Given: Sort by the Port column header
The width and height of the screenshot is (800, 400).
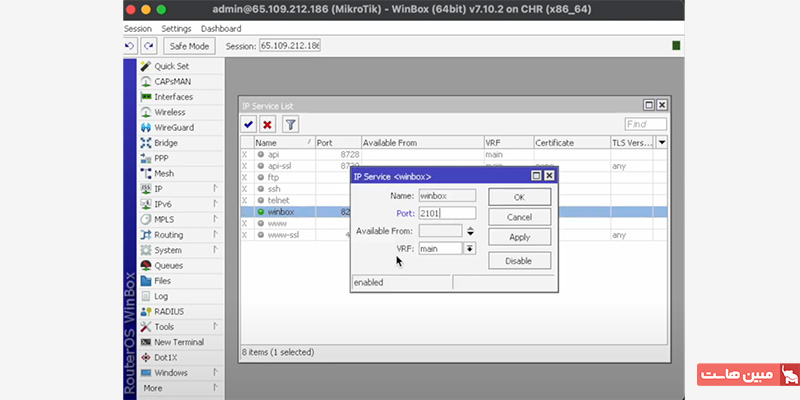Looking at the screenshot, I should [338, 143].
